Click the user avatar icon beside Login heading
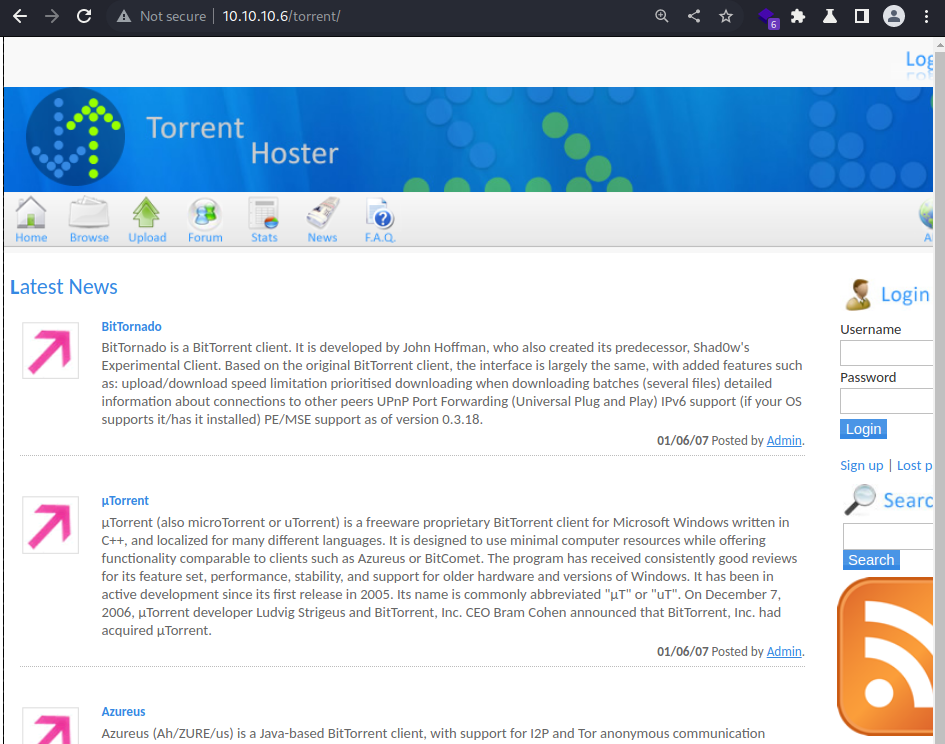The image size is (945, 744). pyautogui.click(x=858, y=295)
